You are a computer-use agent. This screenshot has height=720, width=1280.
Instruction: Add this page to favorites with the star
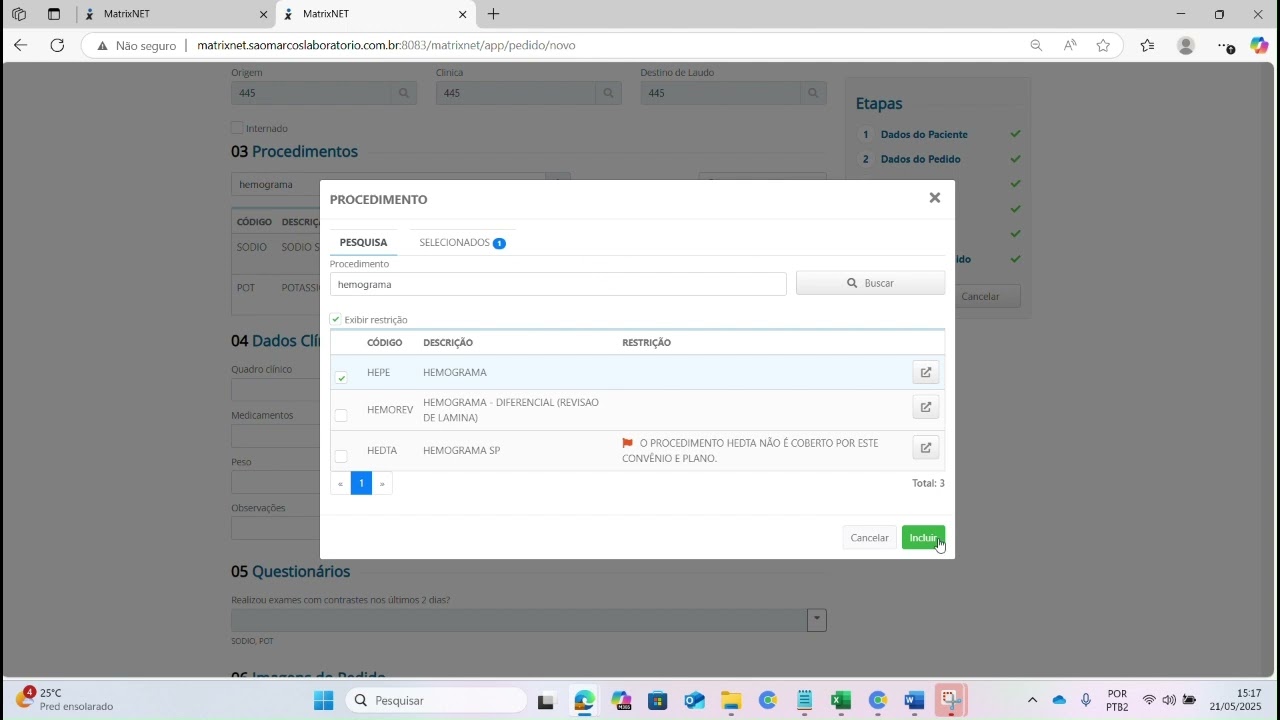[1103, 45]
